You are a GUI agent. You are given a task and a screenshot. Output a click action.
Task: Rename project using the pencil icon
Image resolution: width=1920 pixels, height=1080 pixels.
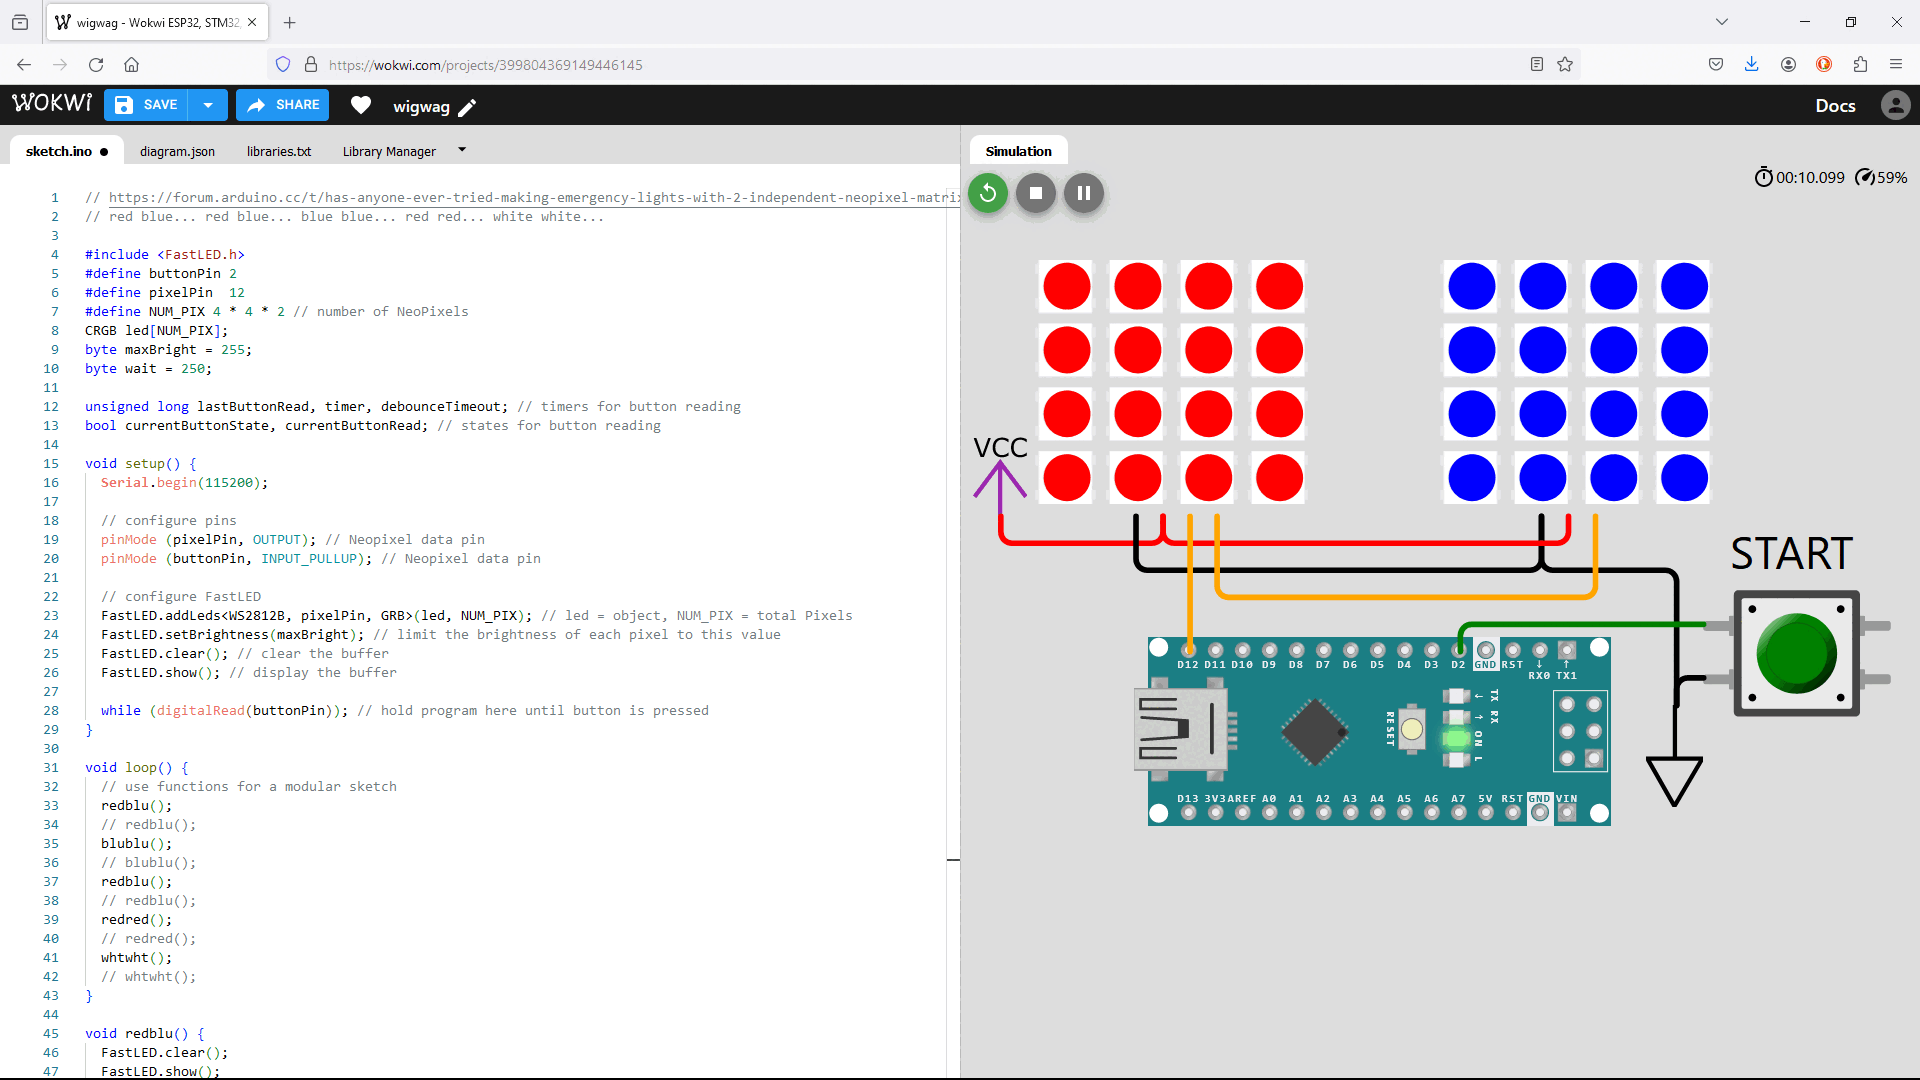point(466,107)
